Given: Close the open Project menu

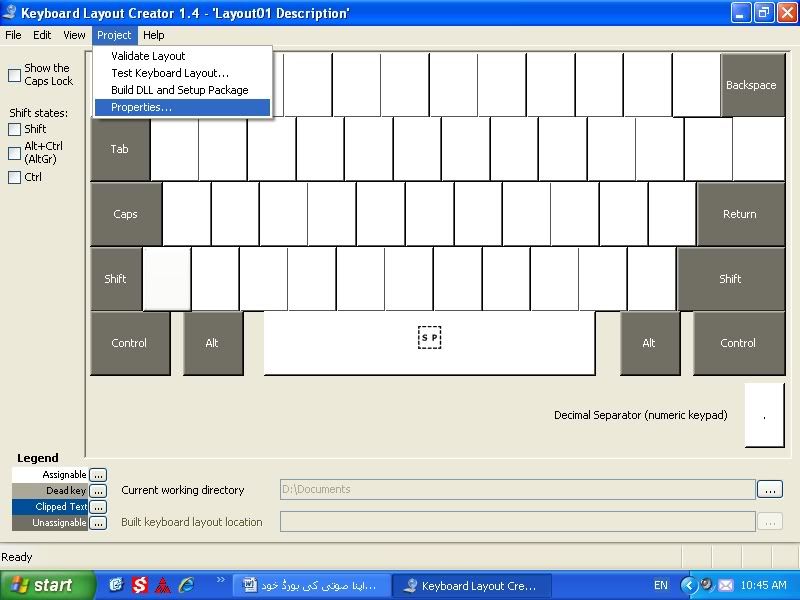Looking at the screenshot, I should pos(114,35).
